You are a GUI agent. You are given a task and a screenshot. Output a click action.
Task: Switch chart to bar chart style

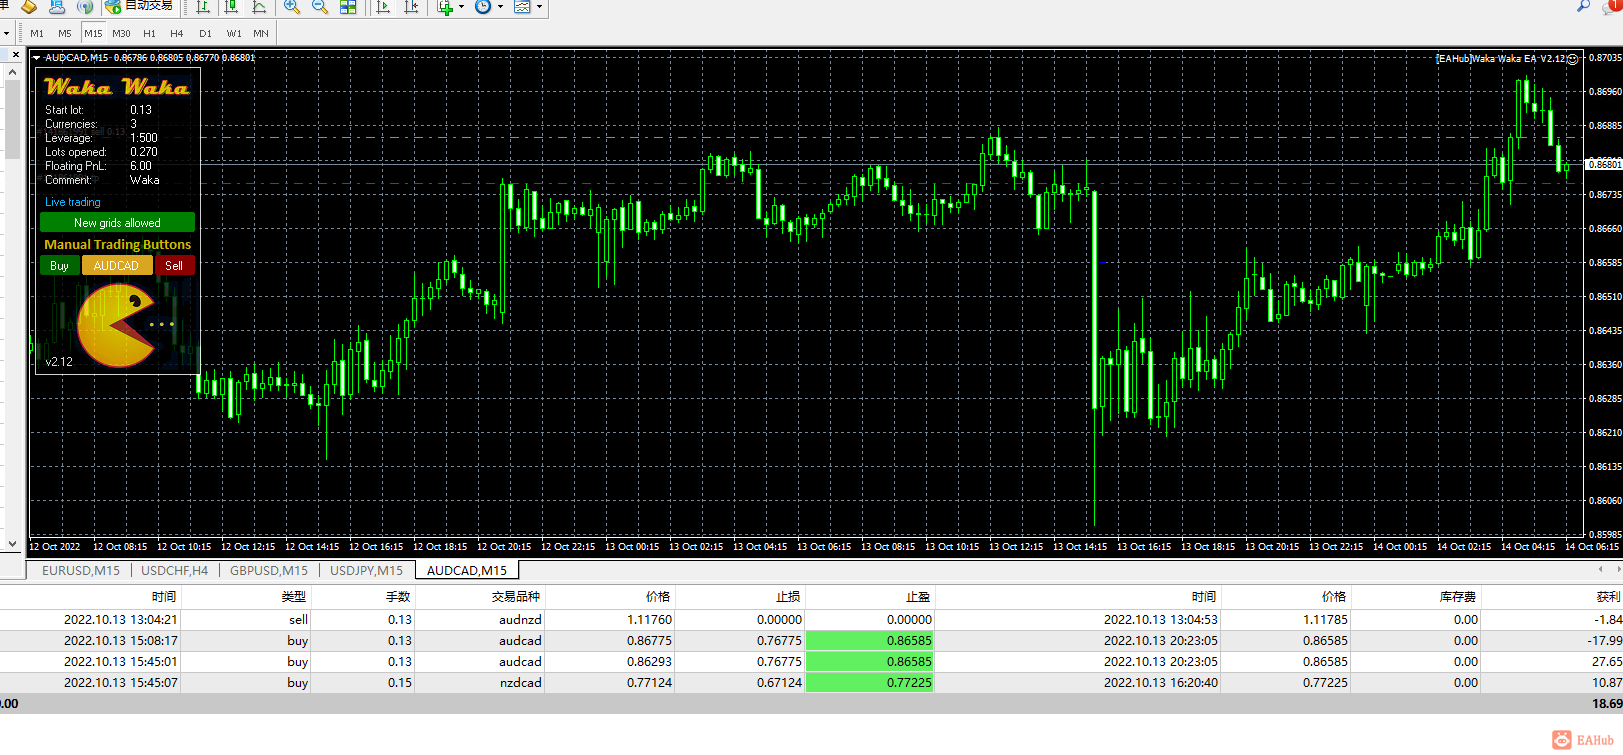tap(203, 7)
